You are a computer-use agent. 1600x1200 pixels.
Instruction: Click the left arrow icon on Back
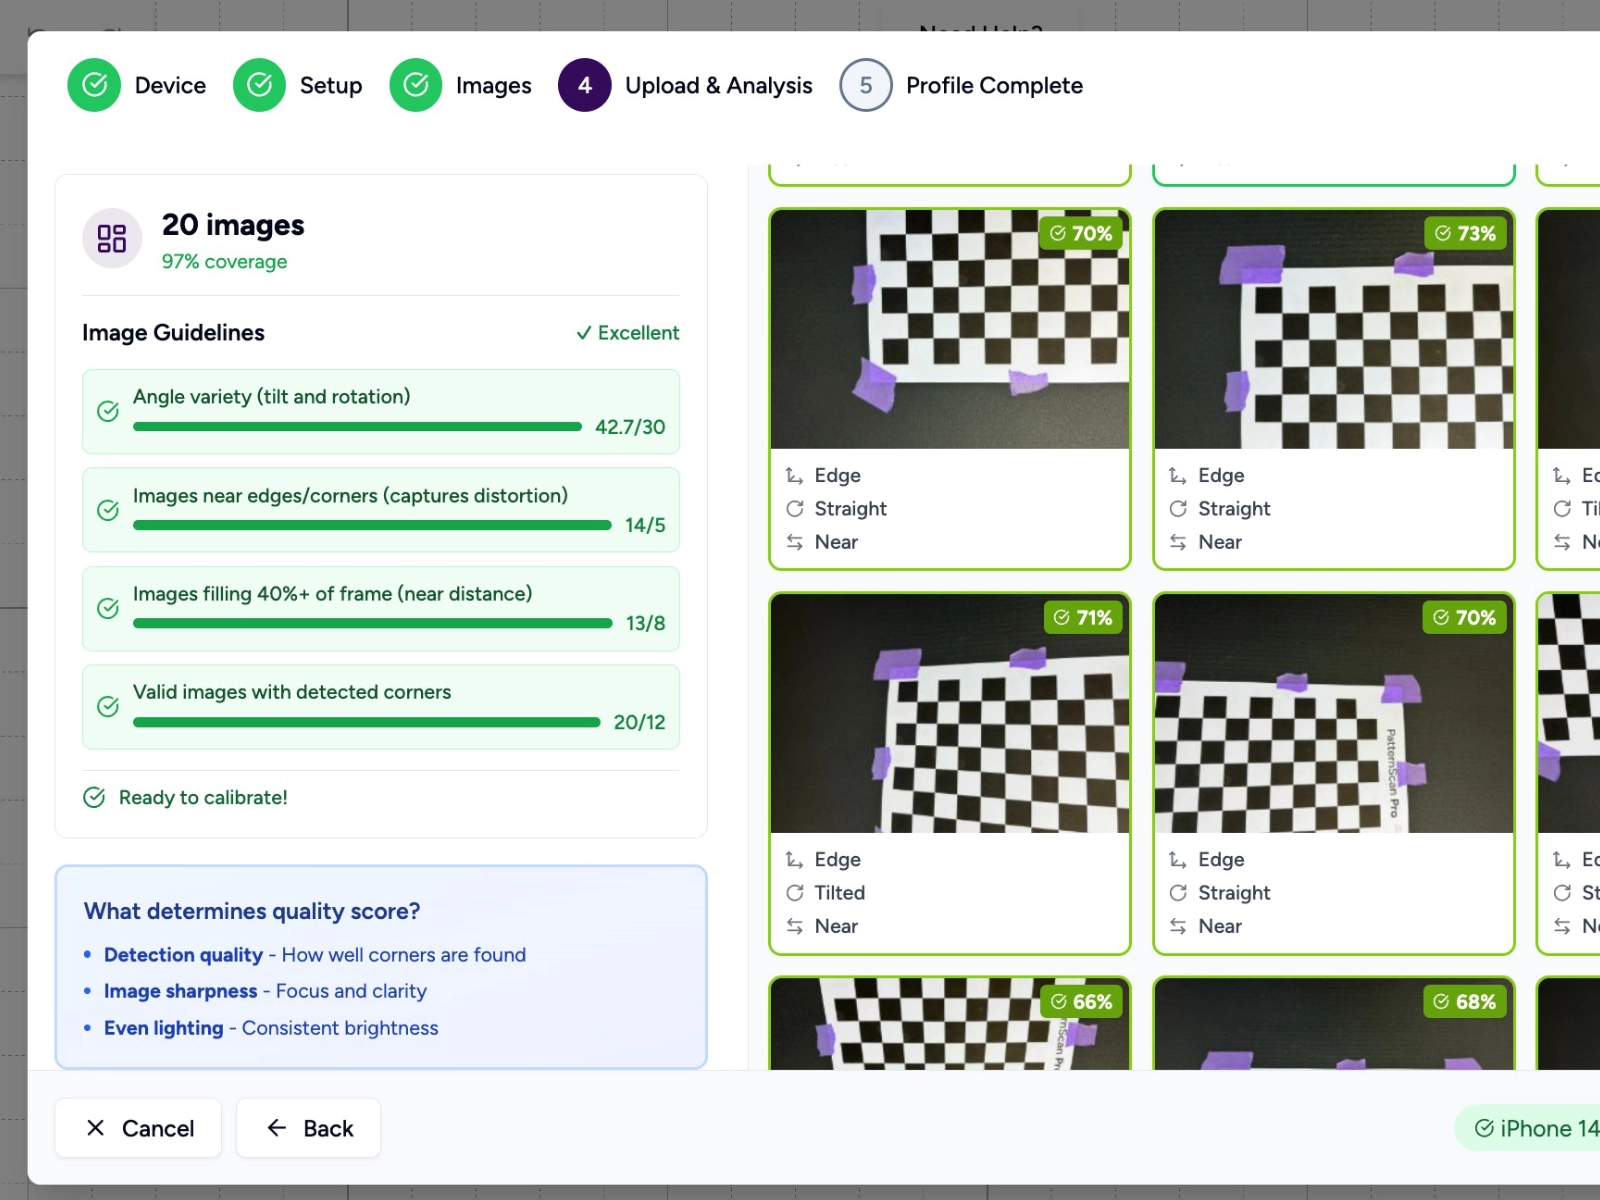[x=277, y=1128]
